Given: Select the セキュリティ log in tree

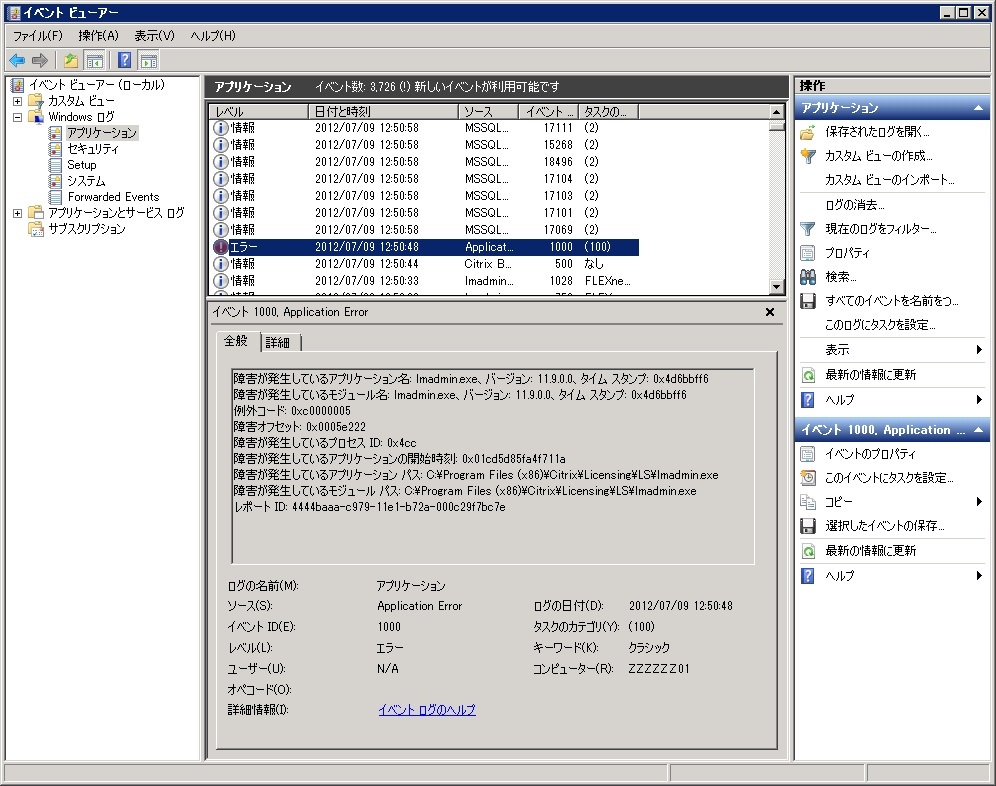Looking at the screenshot, I should [x=92, y=149].
